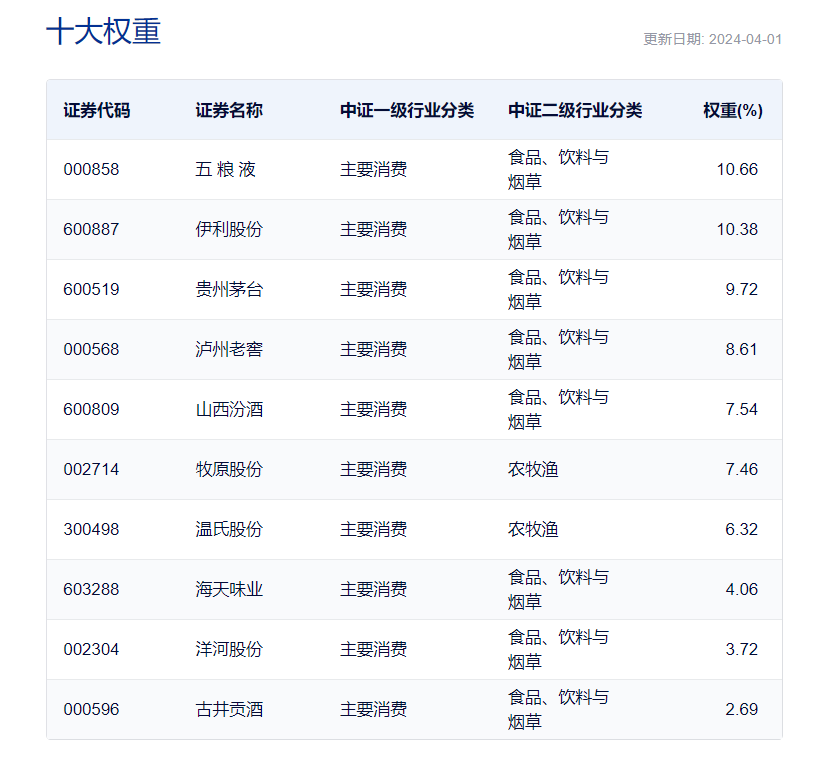Click the 十大权重 heading
Viewport: 828px width, 769px height.
[104, 31]
